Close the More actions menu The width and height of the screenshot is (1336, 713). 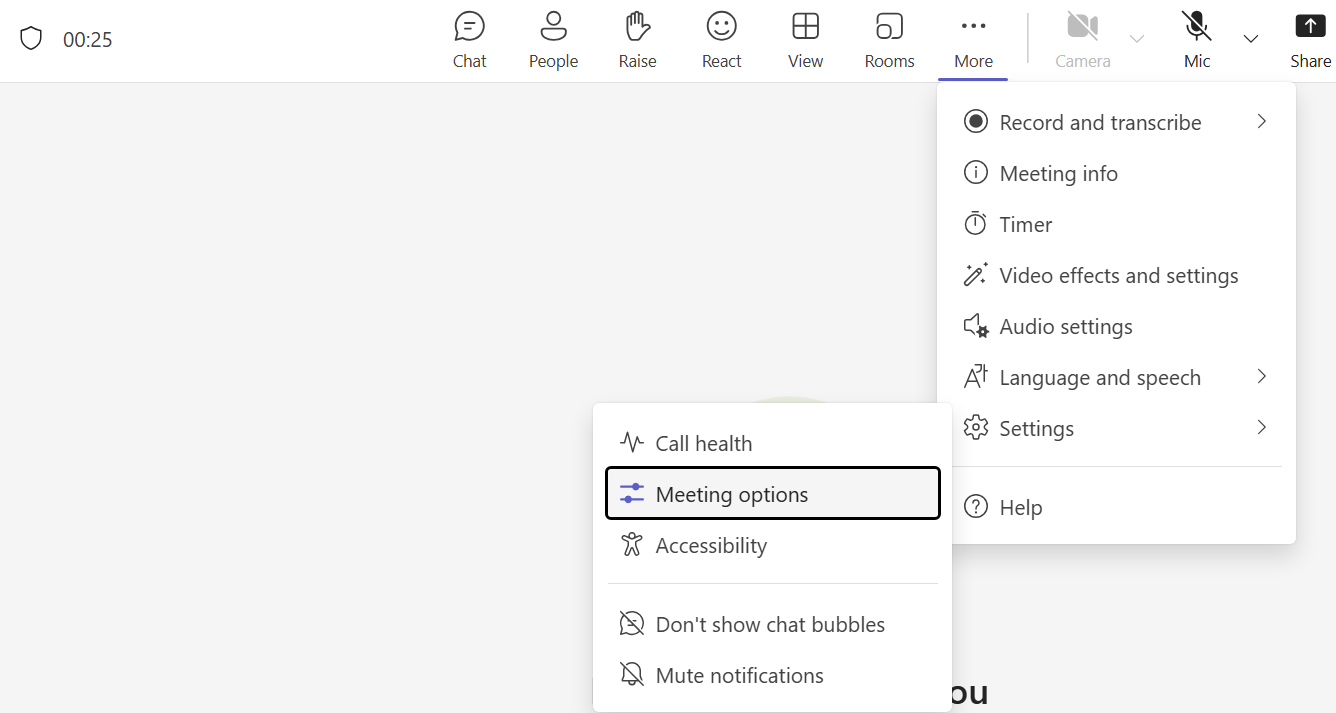click(973, 40)
